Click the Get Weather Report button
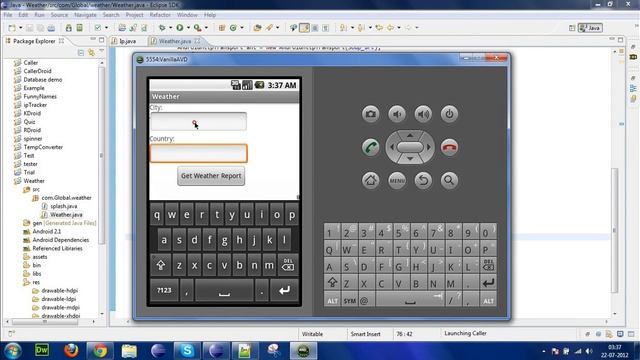This screenshot has height=360, width=640. tap(211, 176)
